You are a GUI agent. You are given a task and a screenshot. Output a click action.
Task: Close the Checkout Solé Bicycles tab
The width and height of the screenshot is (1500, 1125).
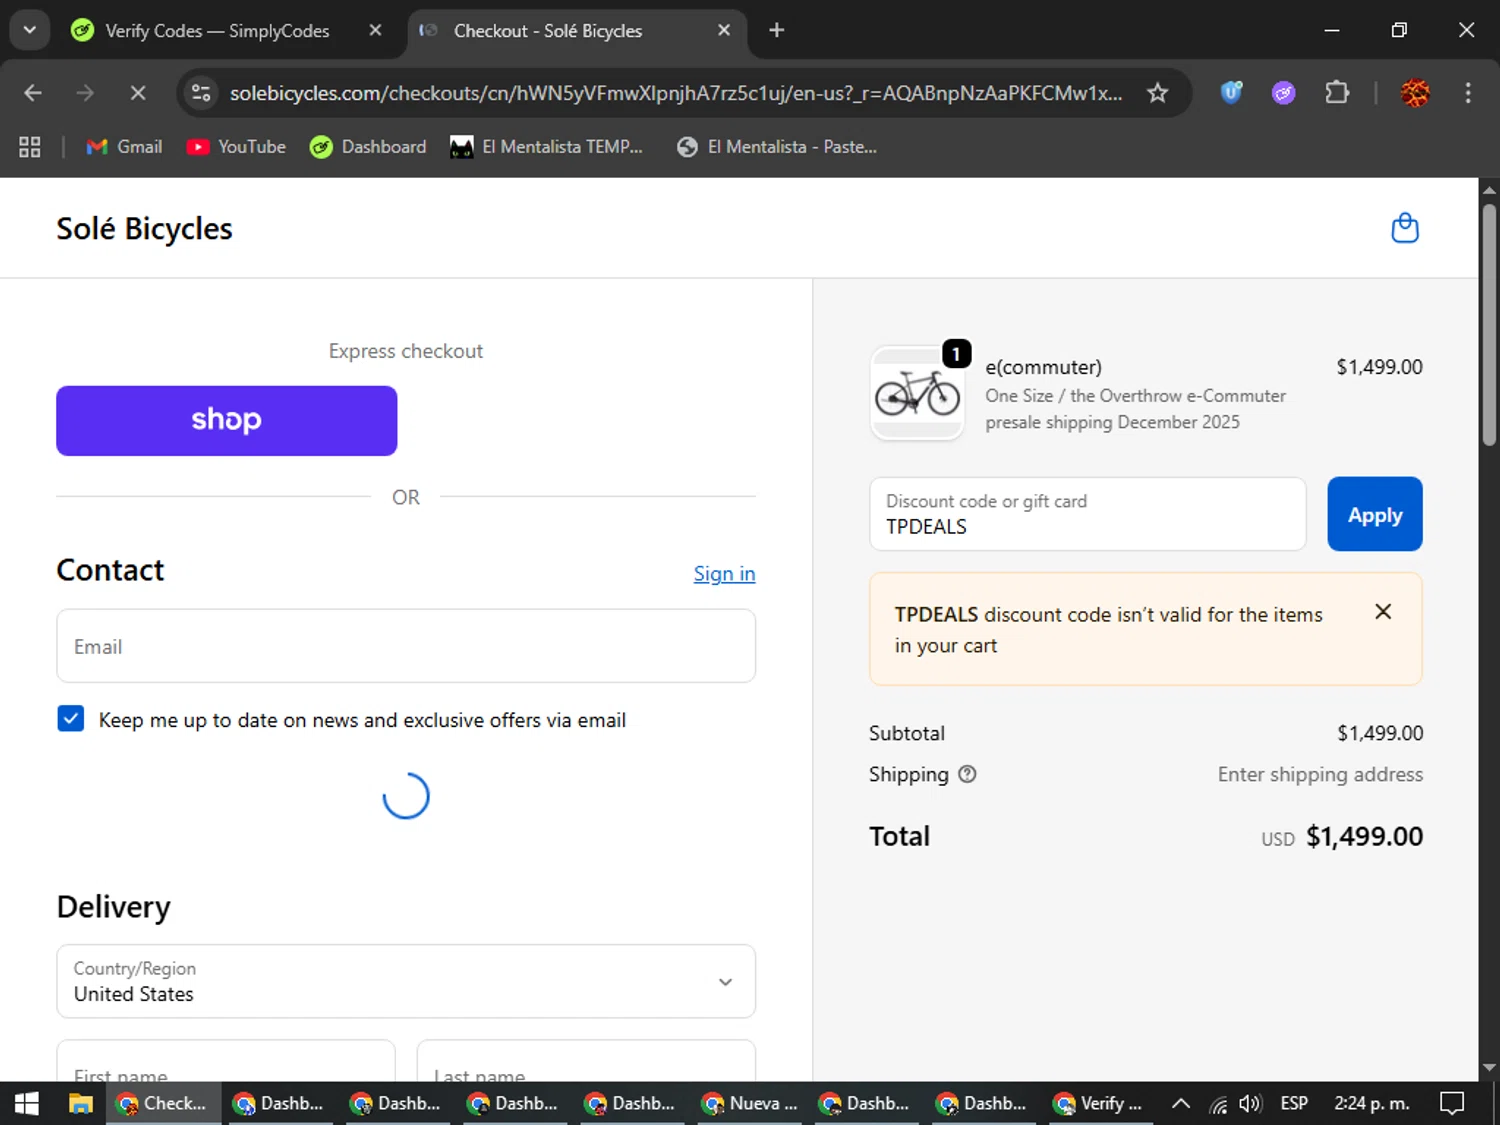724,30
